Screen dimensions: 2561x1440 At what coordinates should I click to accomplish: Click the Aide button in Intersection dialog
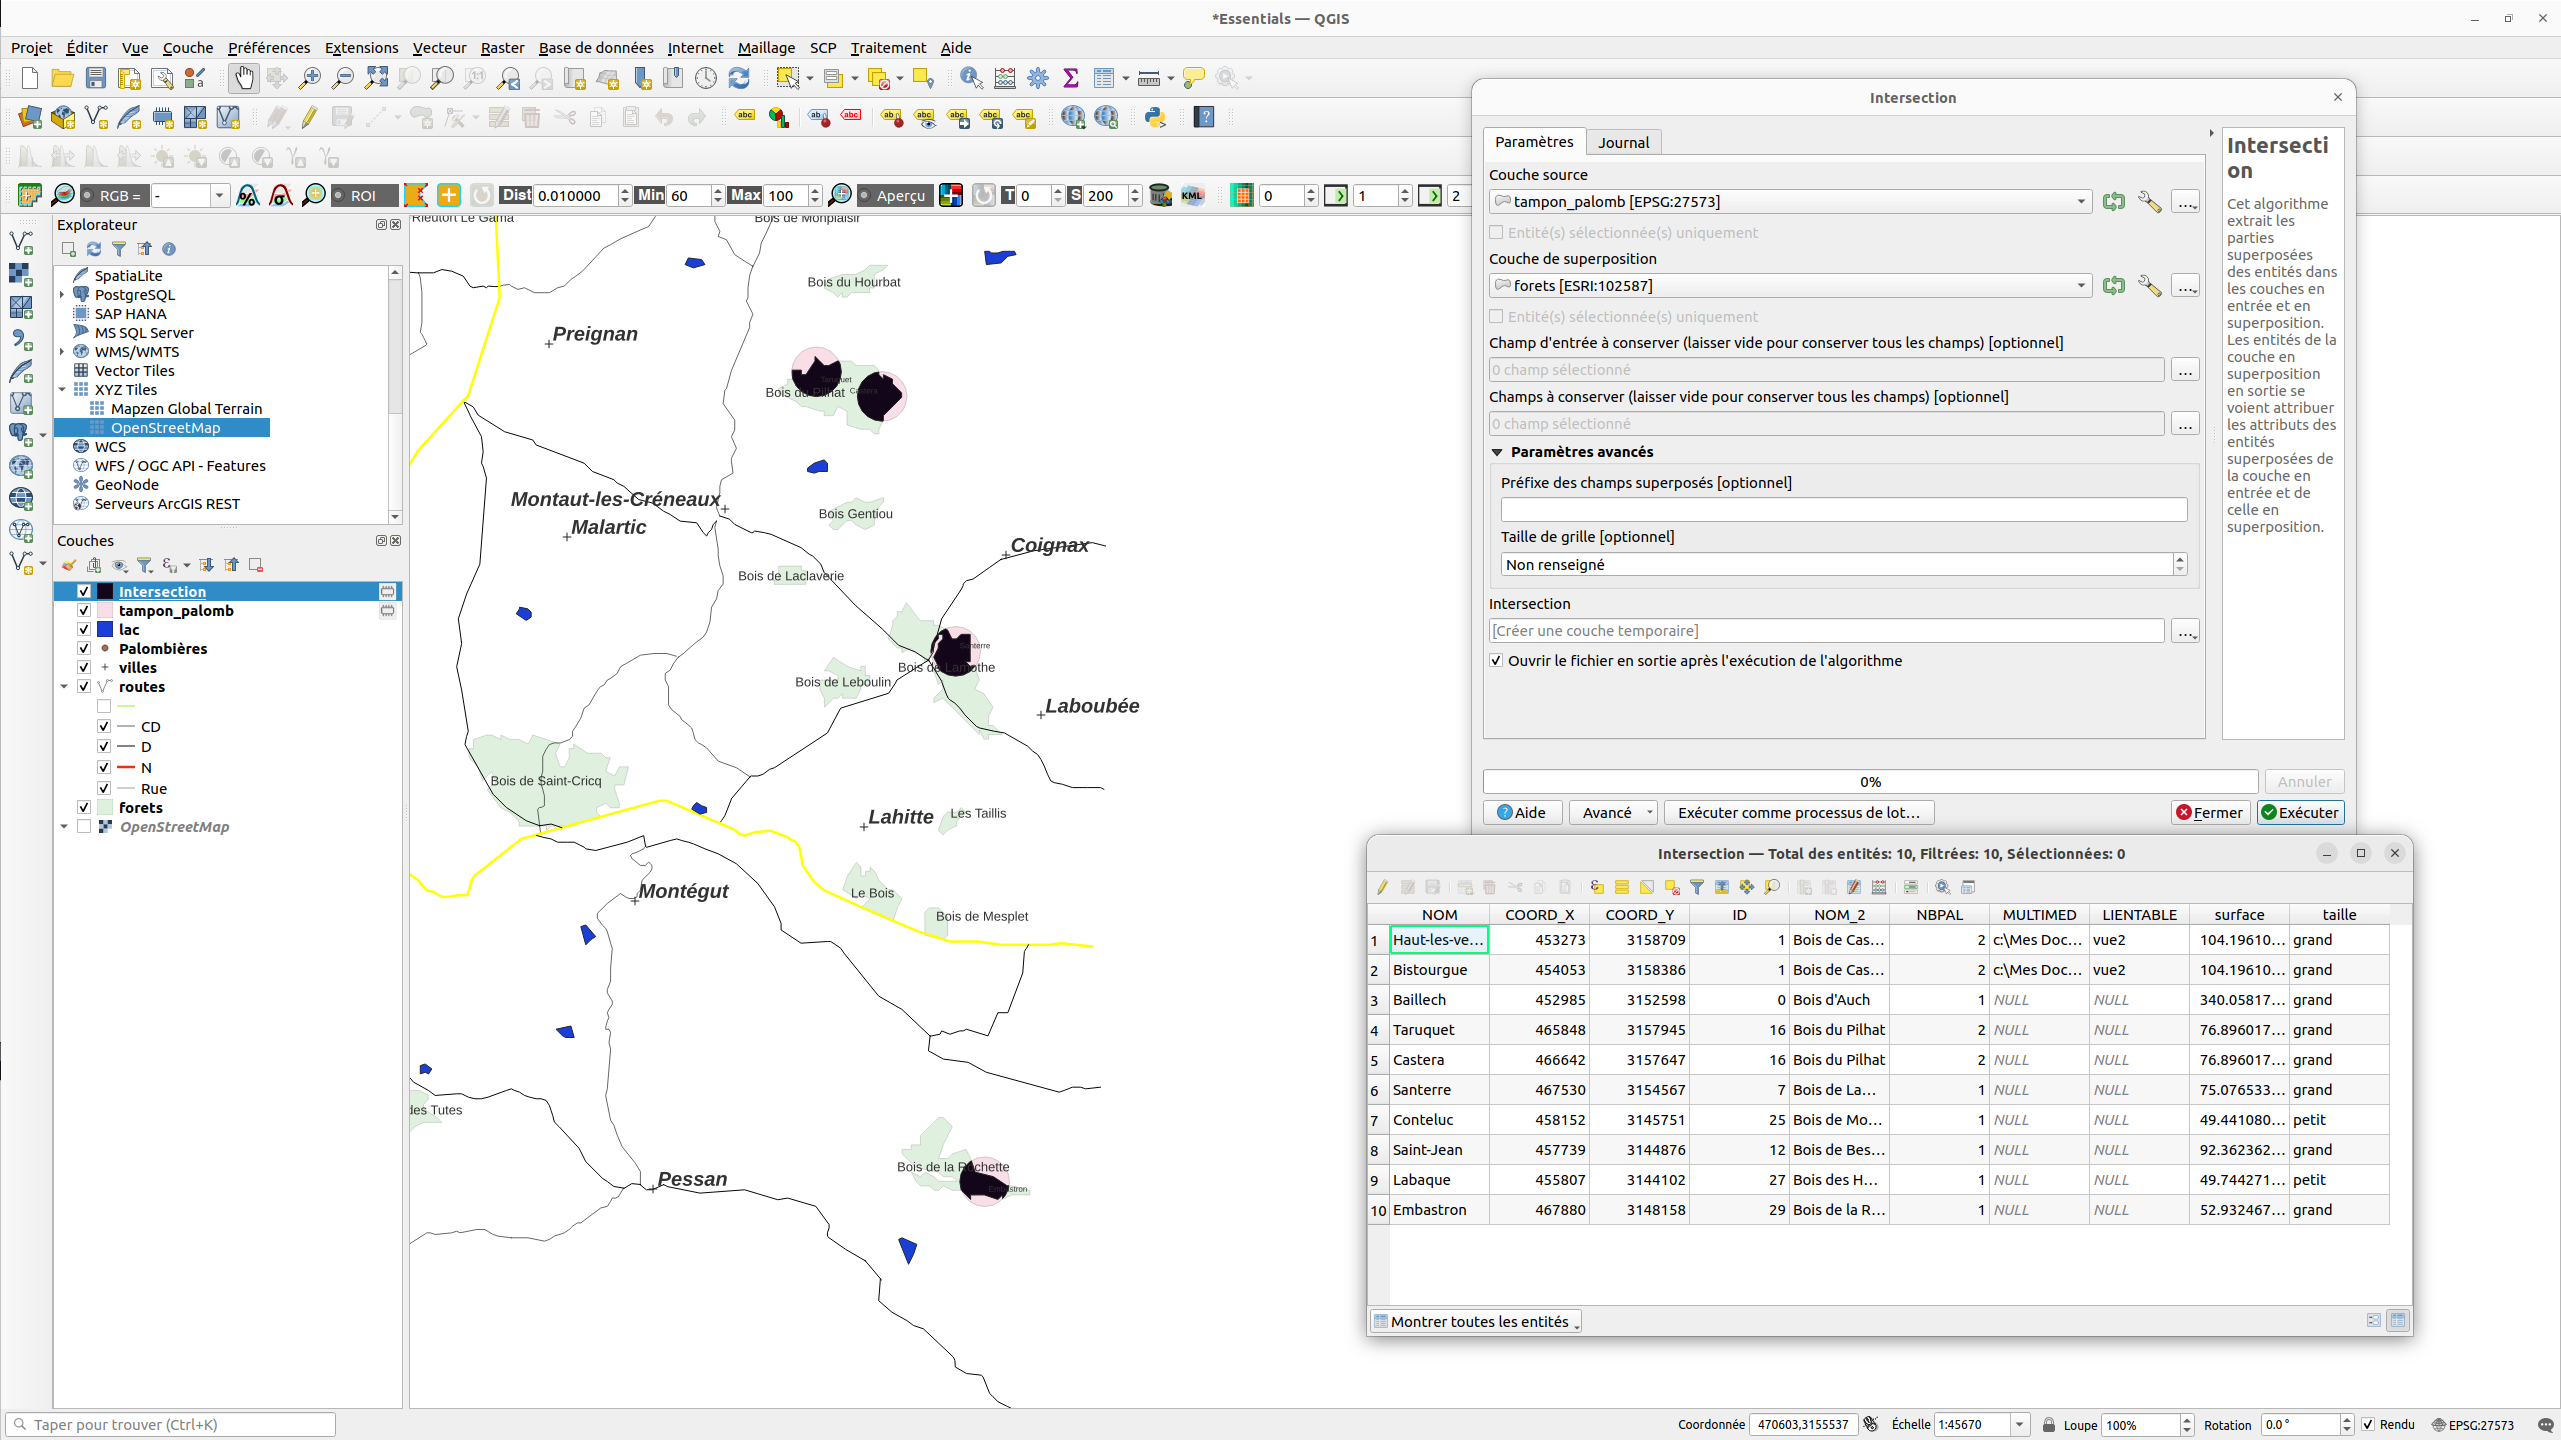[1522, 813]
